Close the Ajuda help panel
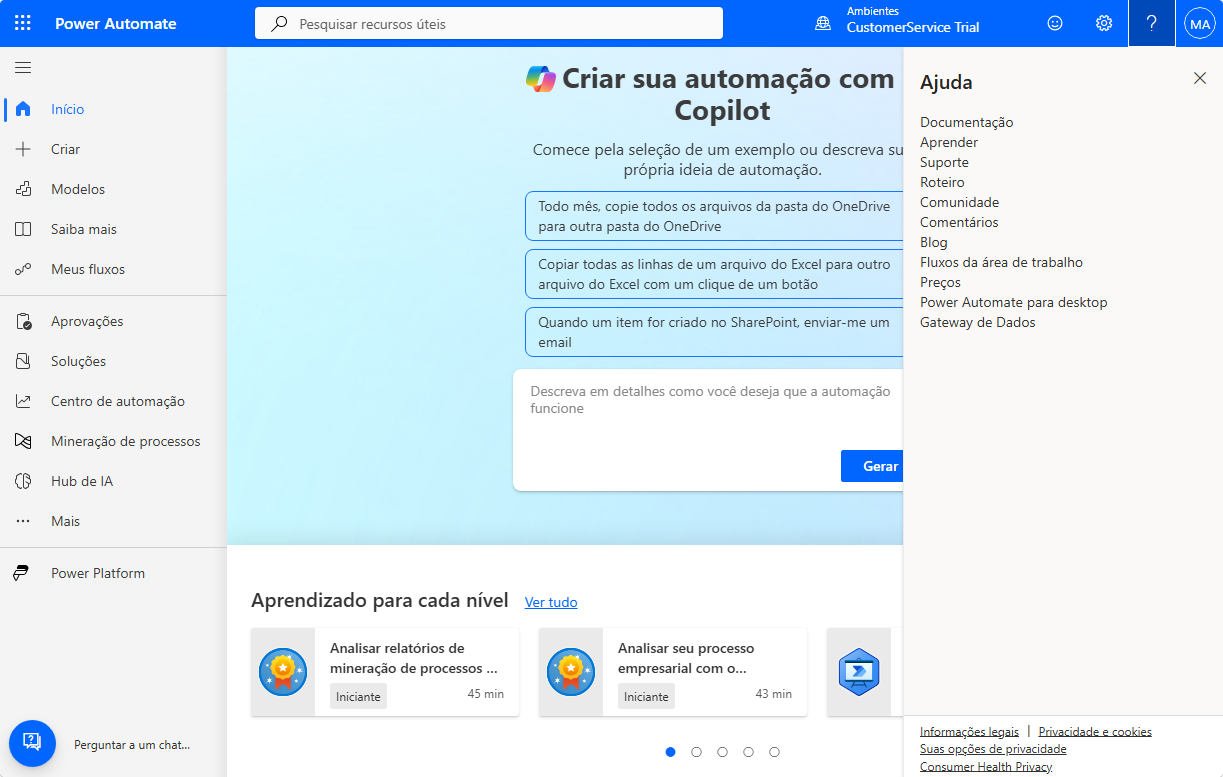Image resolution: width=1223 pixels, height=777 pixels. pos(1200,78)
